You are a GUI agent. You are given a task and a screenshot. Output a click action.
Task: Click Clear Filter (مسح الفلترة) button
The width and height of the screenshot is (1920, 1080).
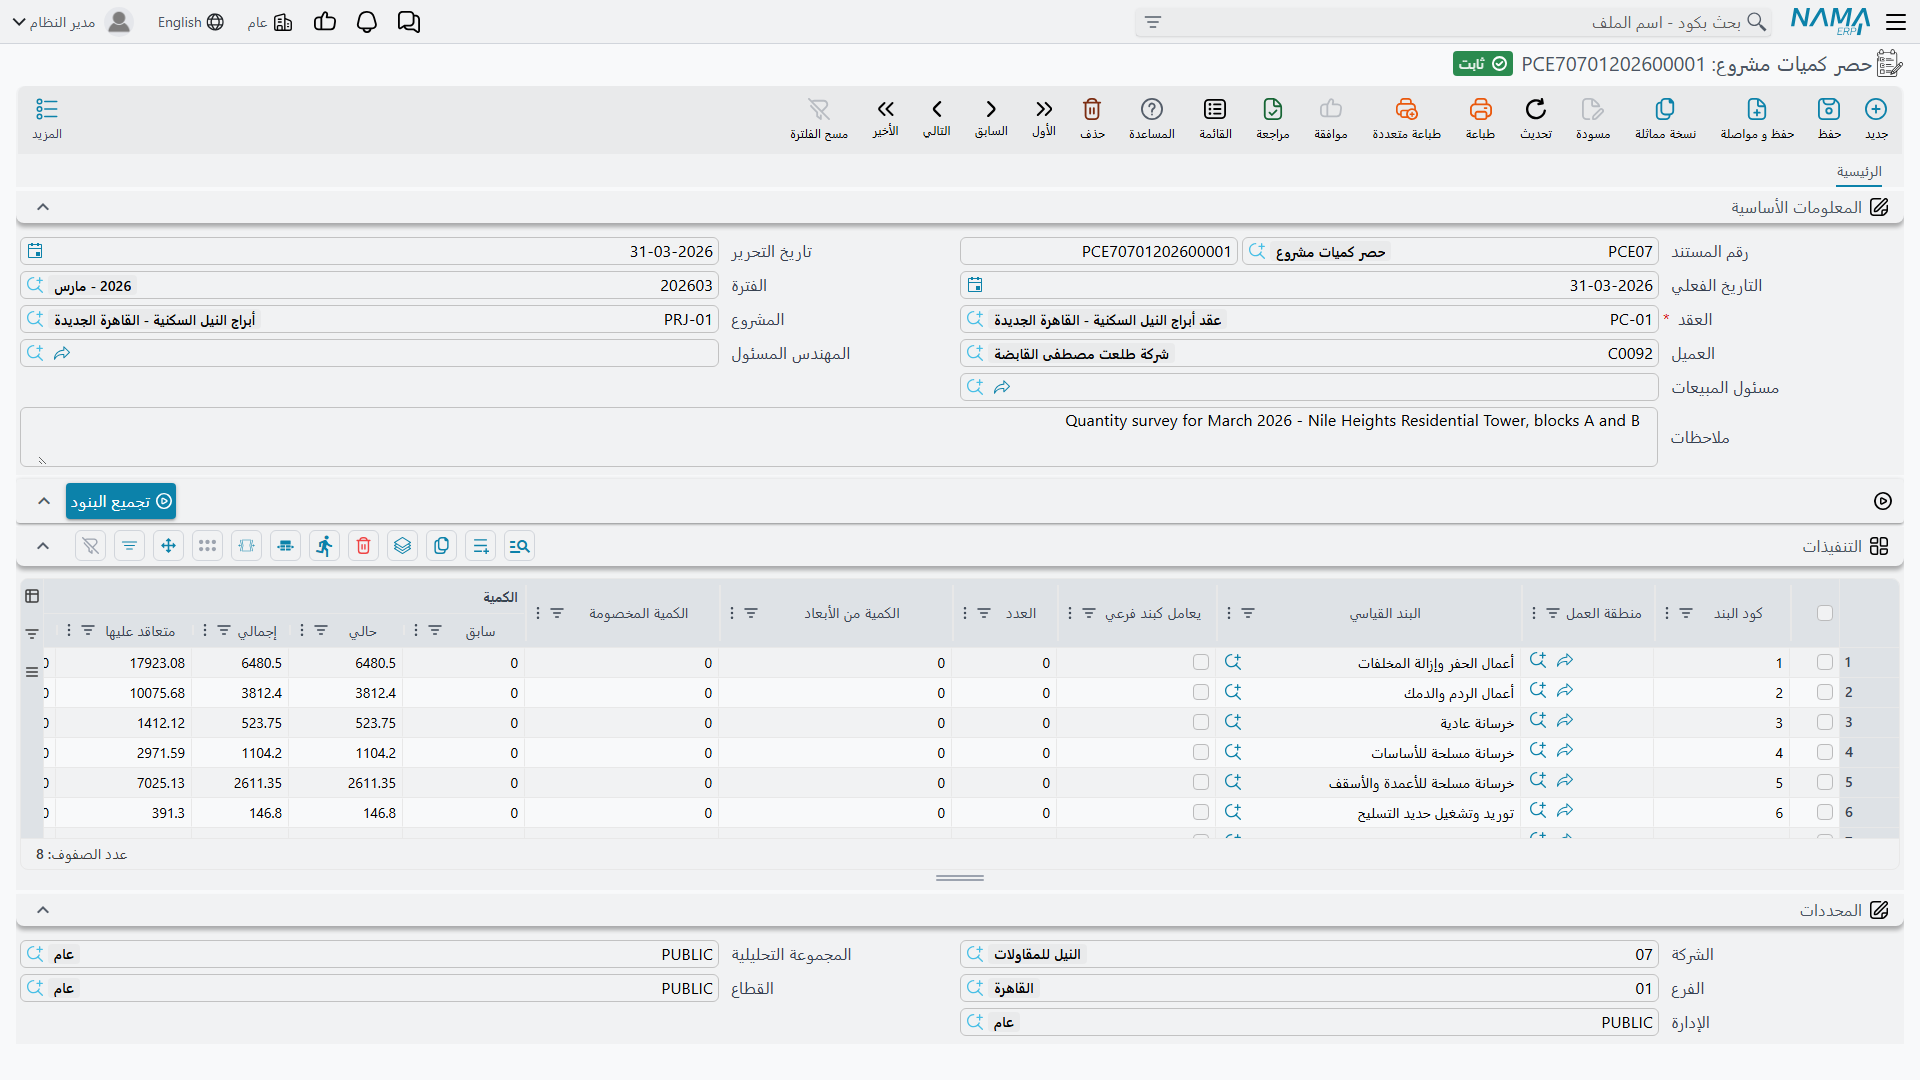819,117
